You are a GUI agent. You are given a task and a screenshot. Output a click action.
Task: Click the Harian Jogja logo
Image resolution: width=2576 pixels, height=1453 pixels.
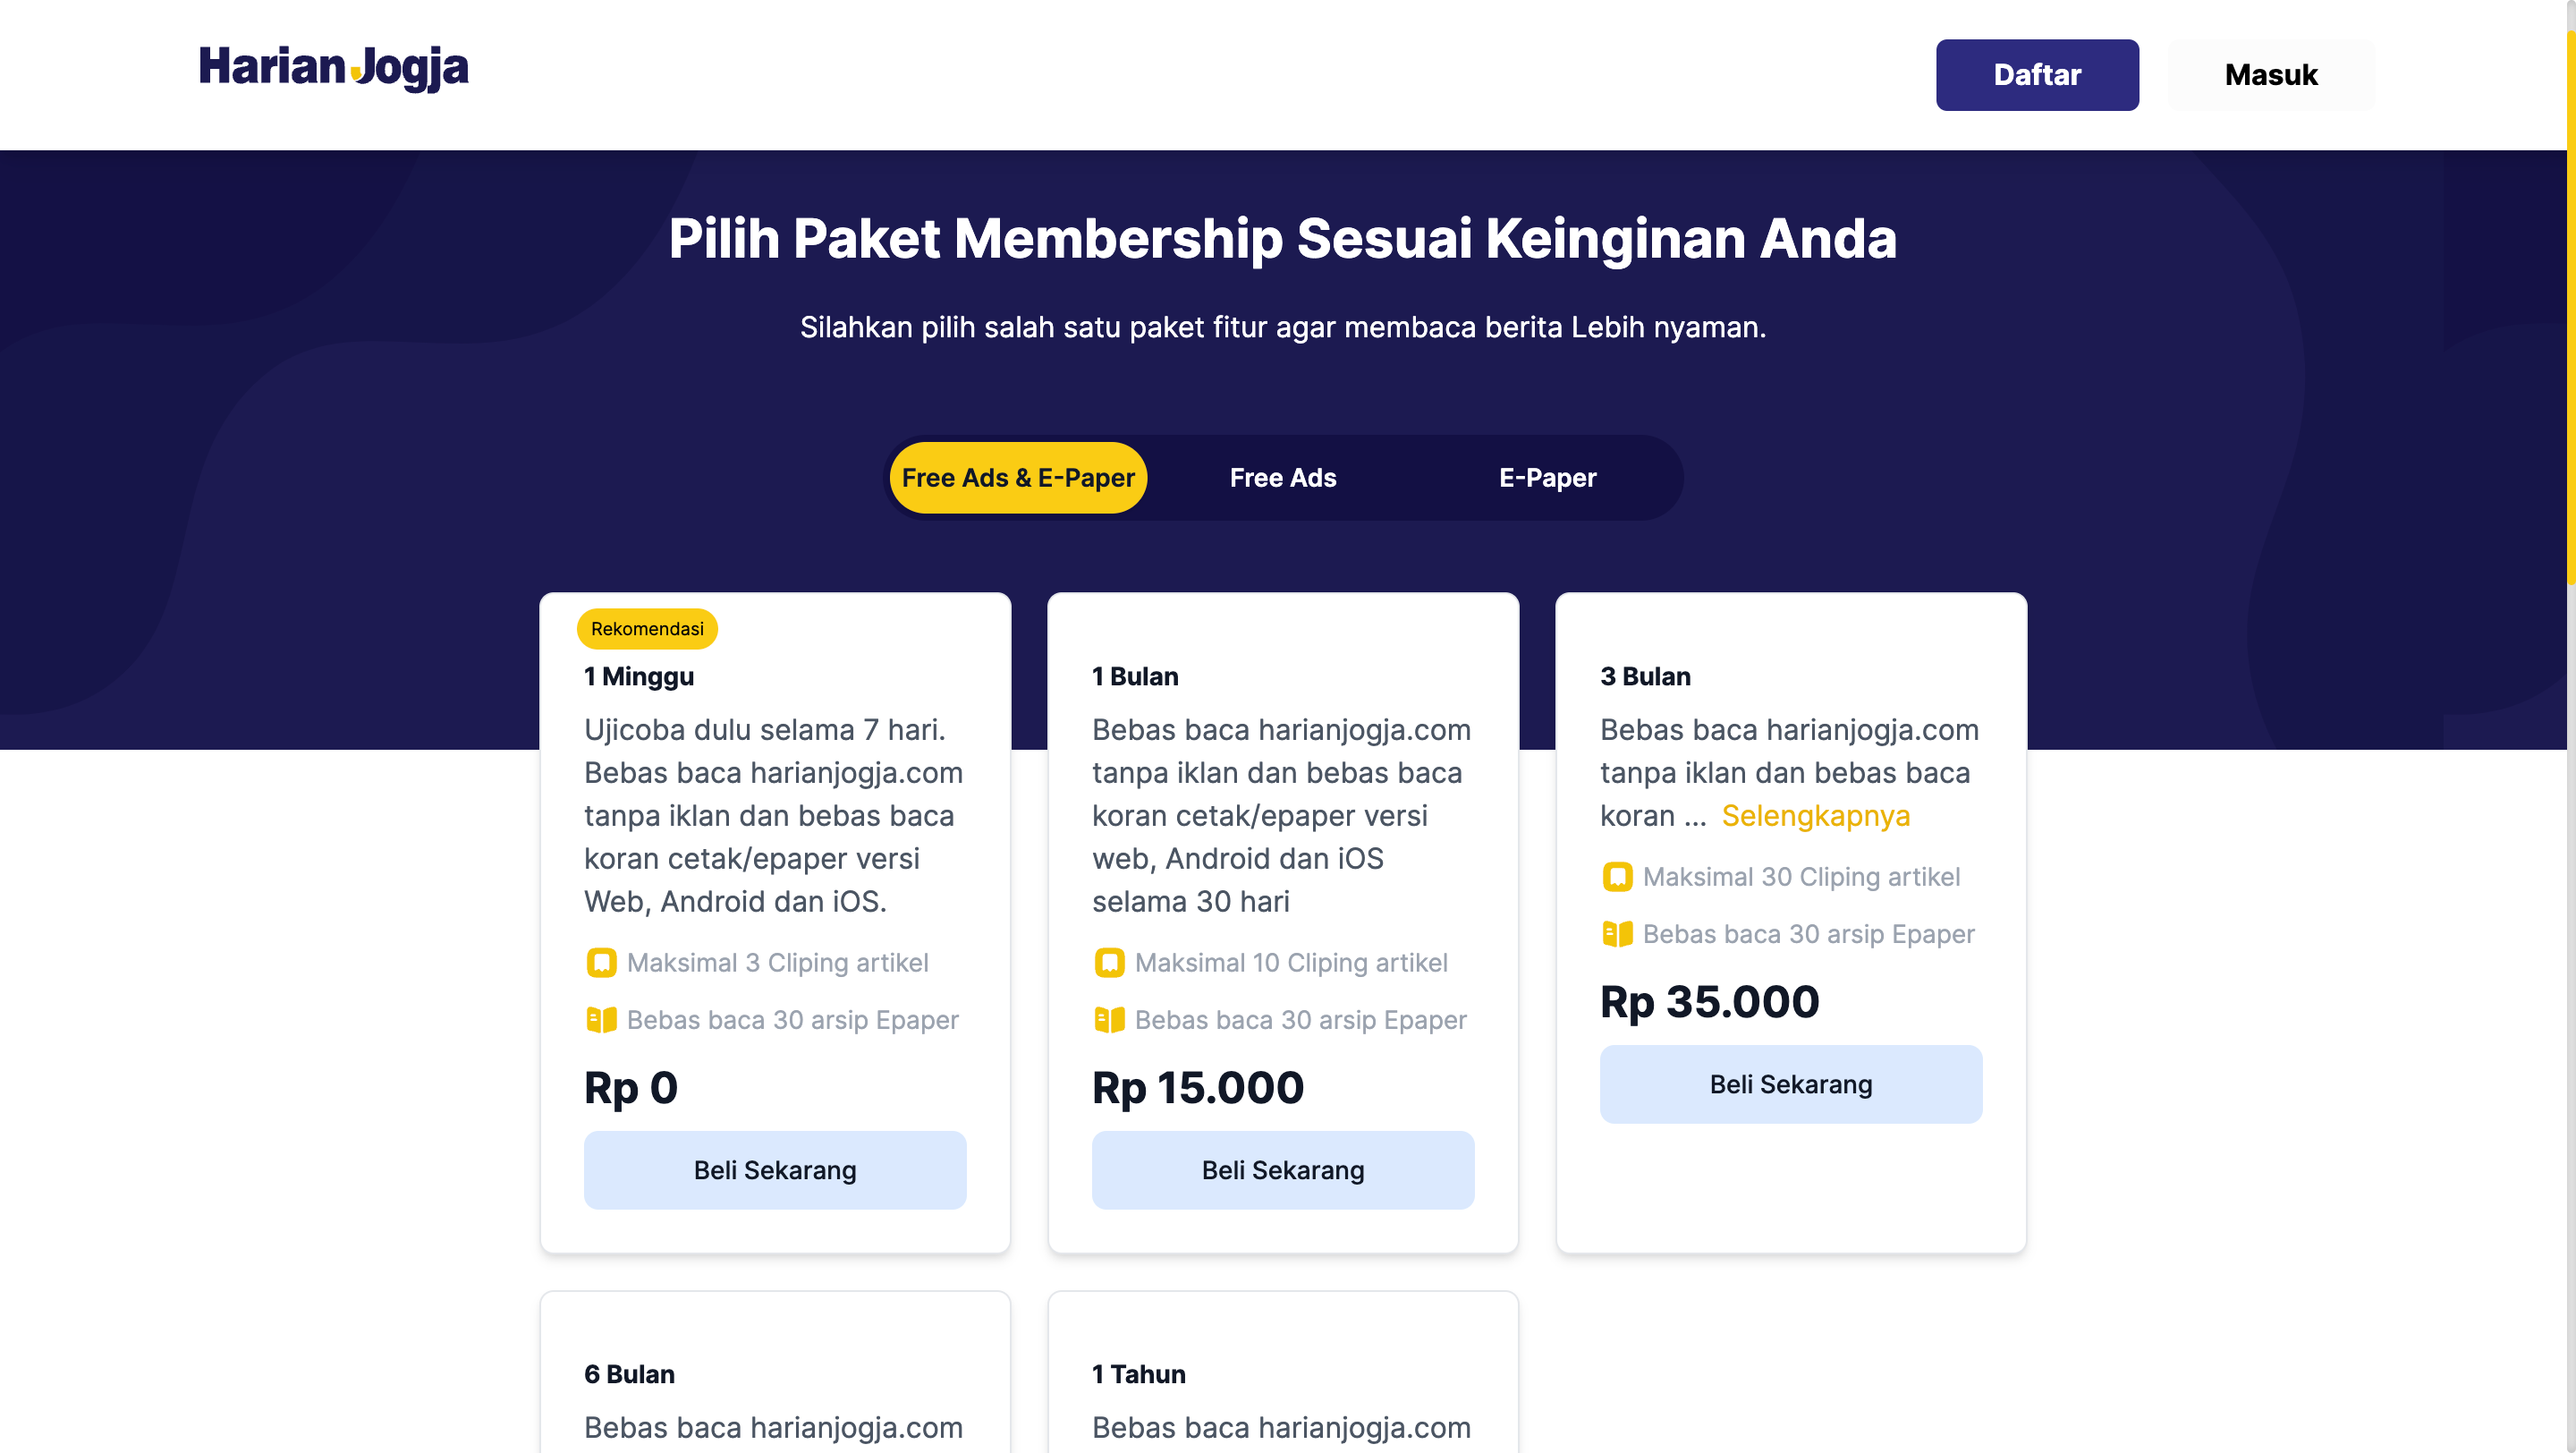[333, 68]
